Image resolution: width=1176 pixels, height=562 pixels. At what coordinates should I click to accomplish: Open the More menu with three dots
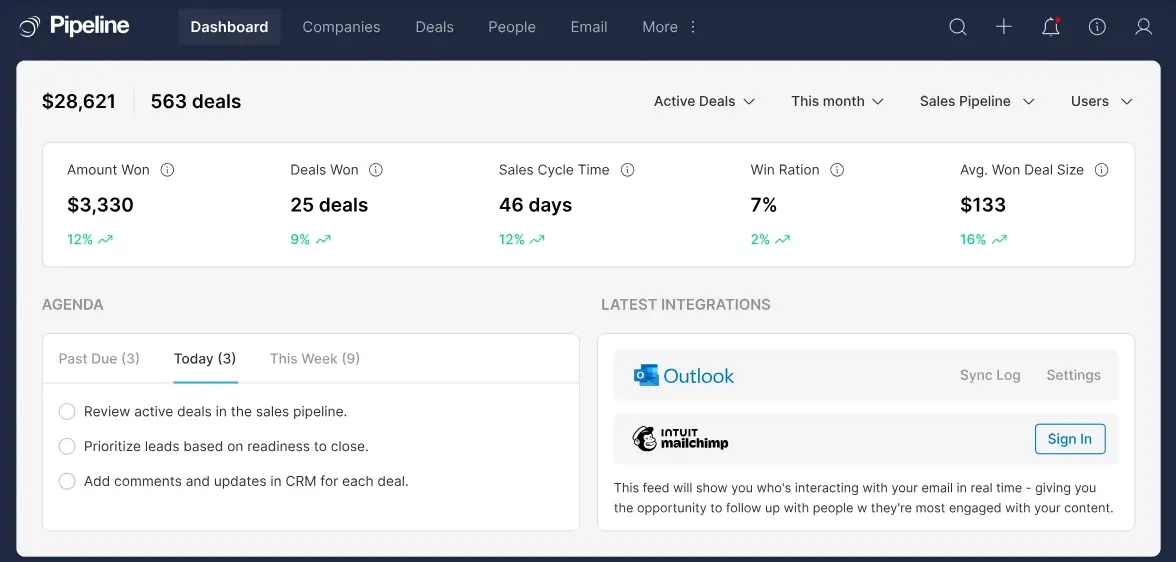(669, 27)
